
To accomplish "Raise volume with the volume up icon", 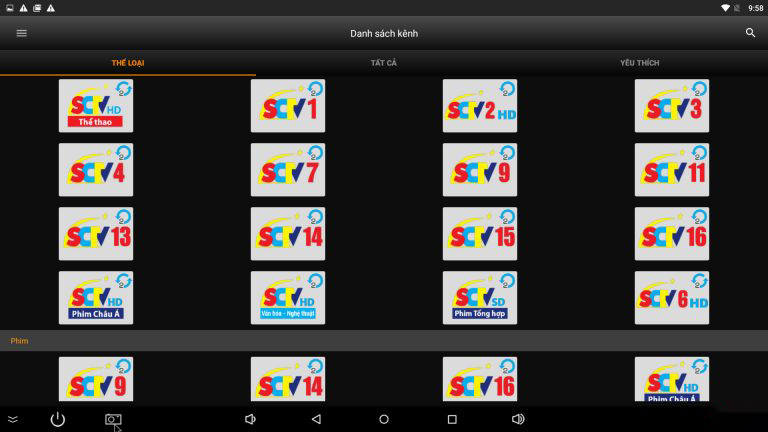I will pos(518,419).
